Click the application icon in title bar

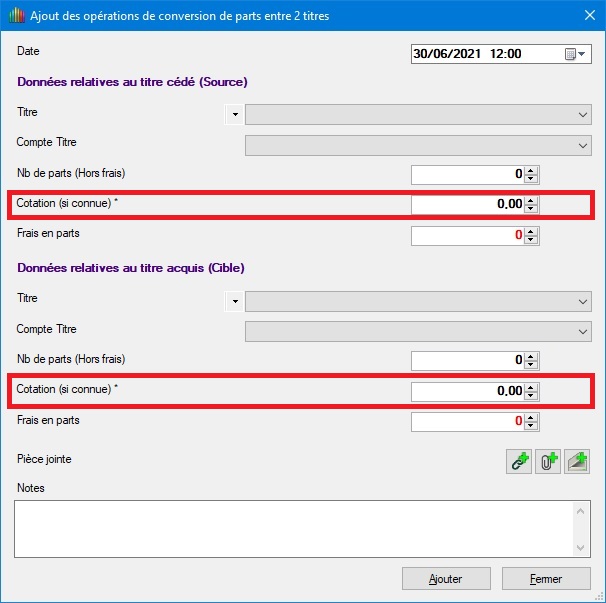click(15, 16)
